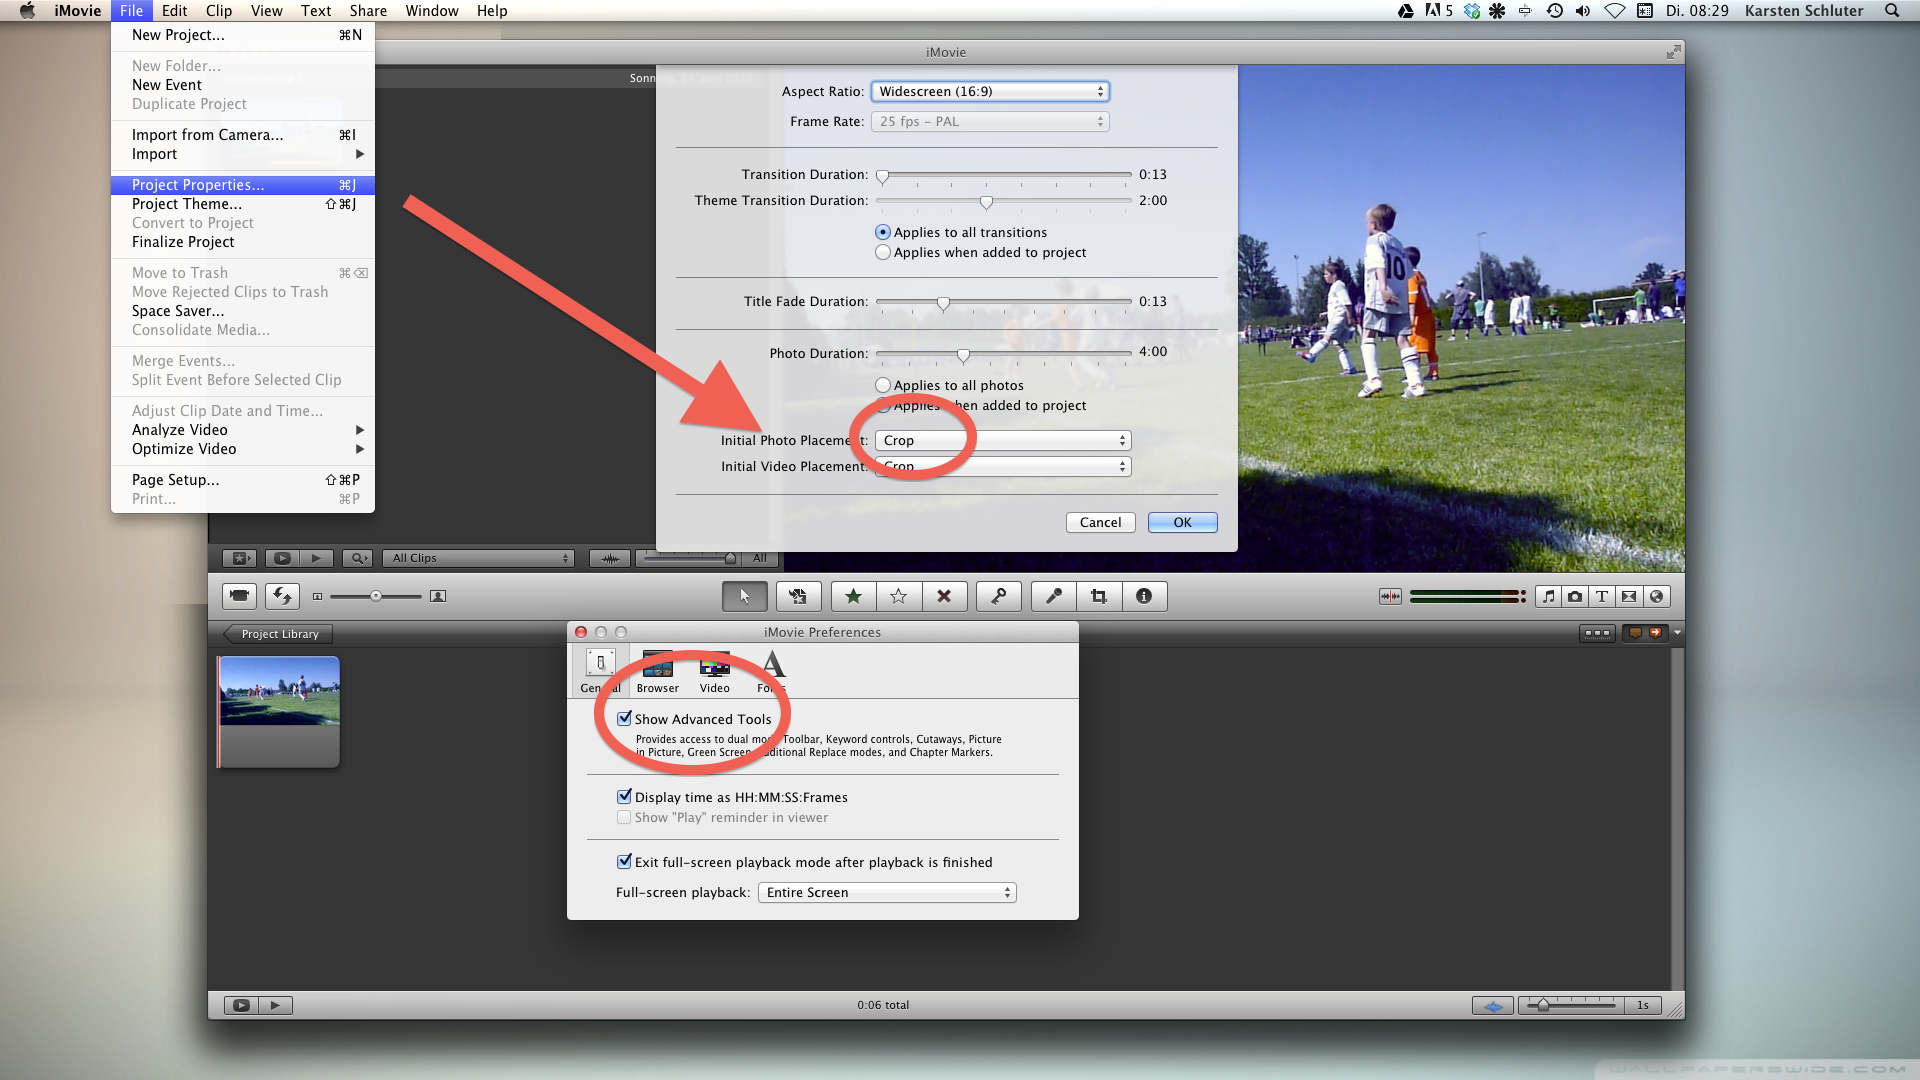Screen dimensions: 1920x1080
Task: Open the inspector info icon
Action: coord(1144,596)
